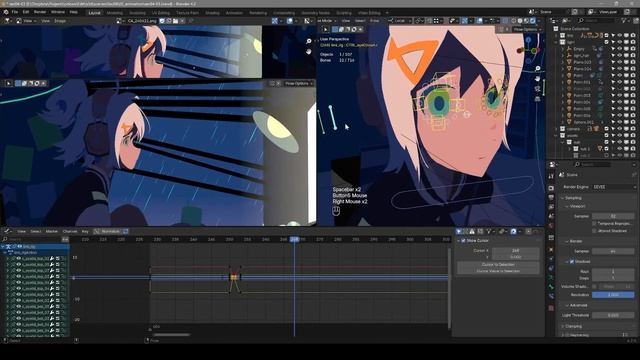Toggle the show overlays icon in 3D viewport
The width and height of the screenshot is (640, 360).
pyautogui.click(x=480, y=20)
